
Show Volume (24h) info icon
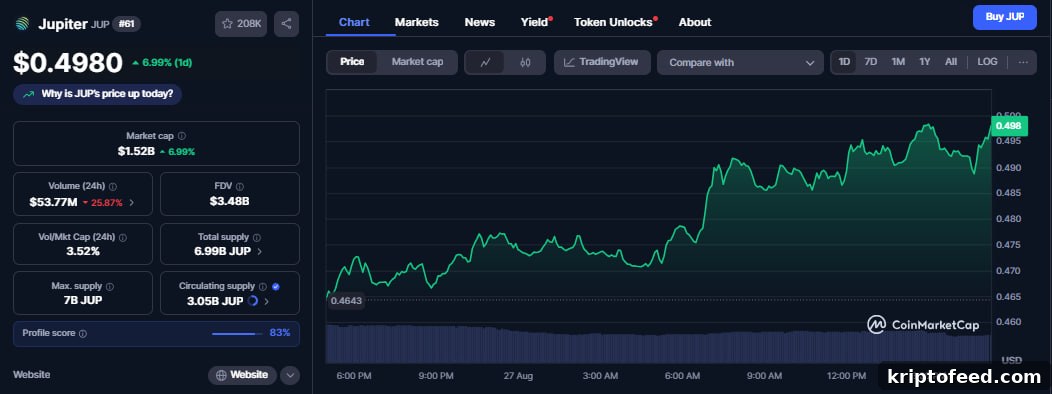(113, 187)
